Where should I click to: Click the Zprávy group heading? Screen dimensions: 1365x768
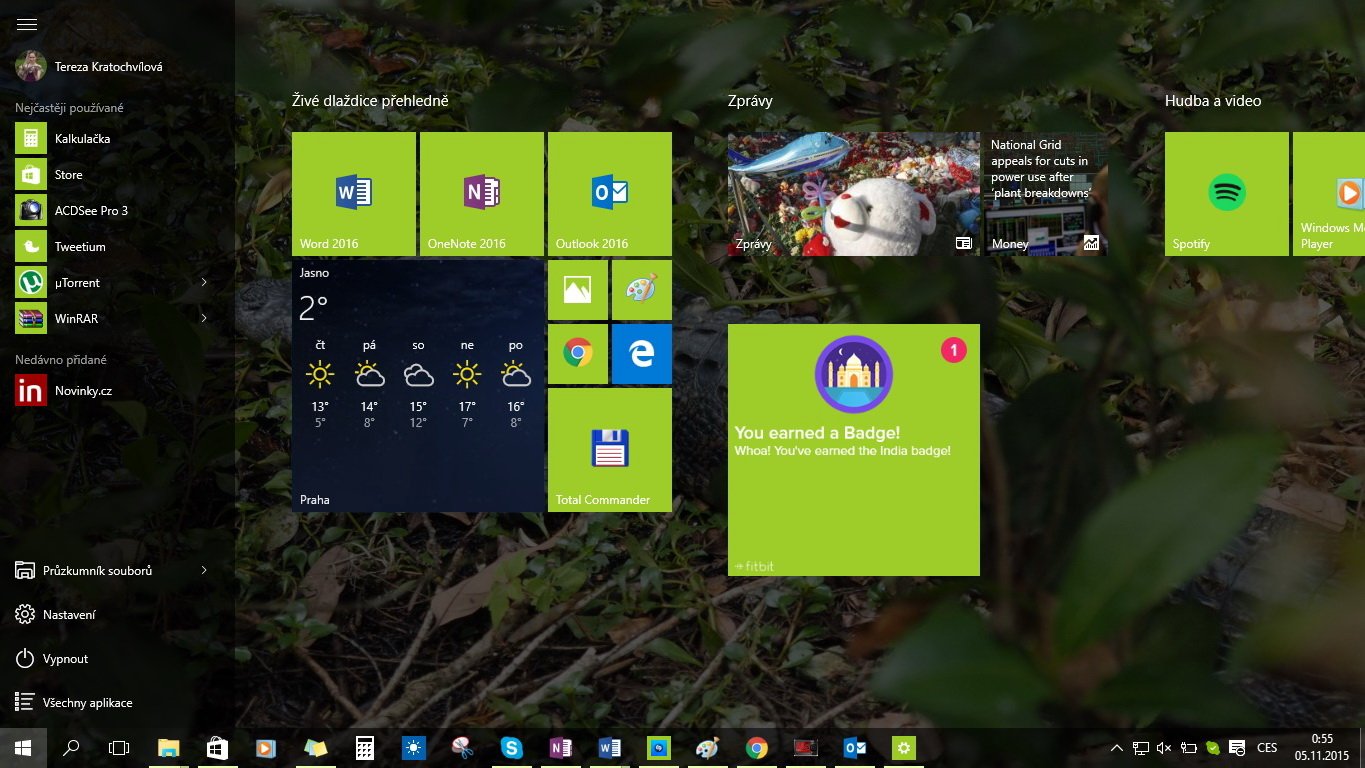750,101
